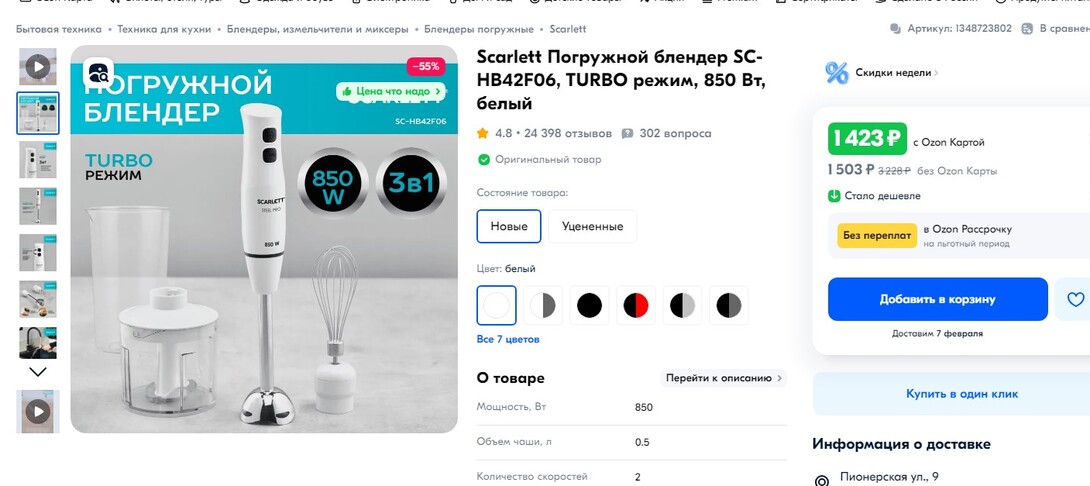This screenshot has height=486, width=1090.
Task: Click the star rating icon
Action: coord(482,133)
